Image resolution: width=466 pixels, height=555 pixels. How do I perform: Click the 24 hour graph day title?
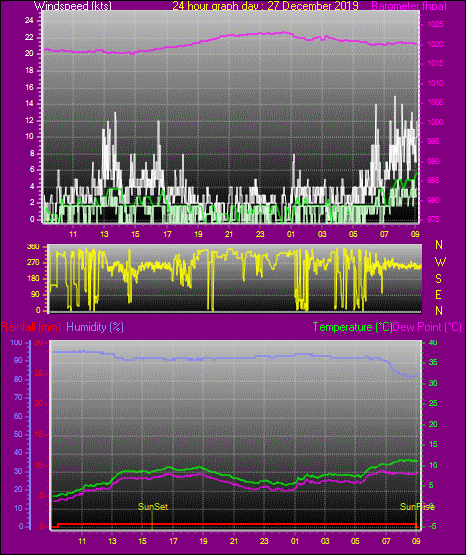click(265, 6)
